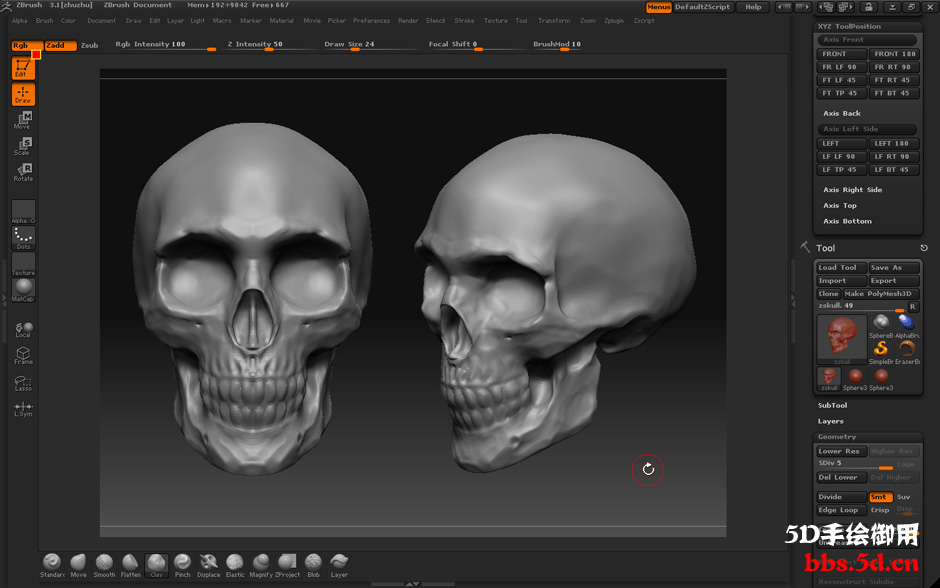Open the Material menu
The height and width of the screenshot is (588, 940).
281,20
